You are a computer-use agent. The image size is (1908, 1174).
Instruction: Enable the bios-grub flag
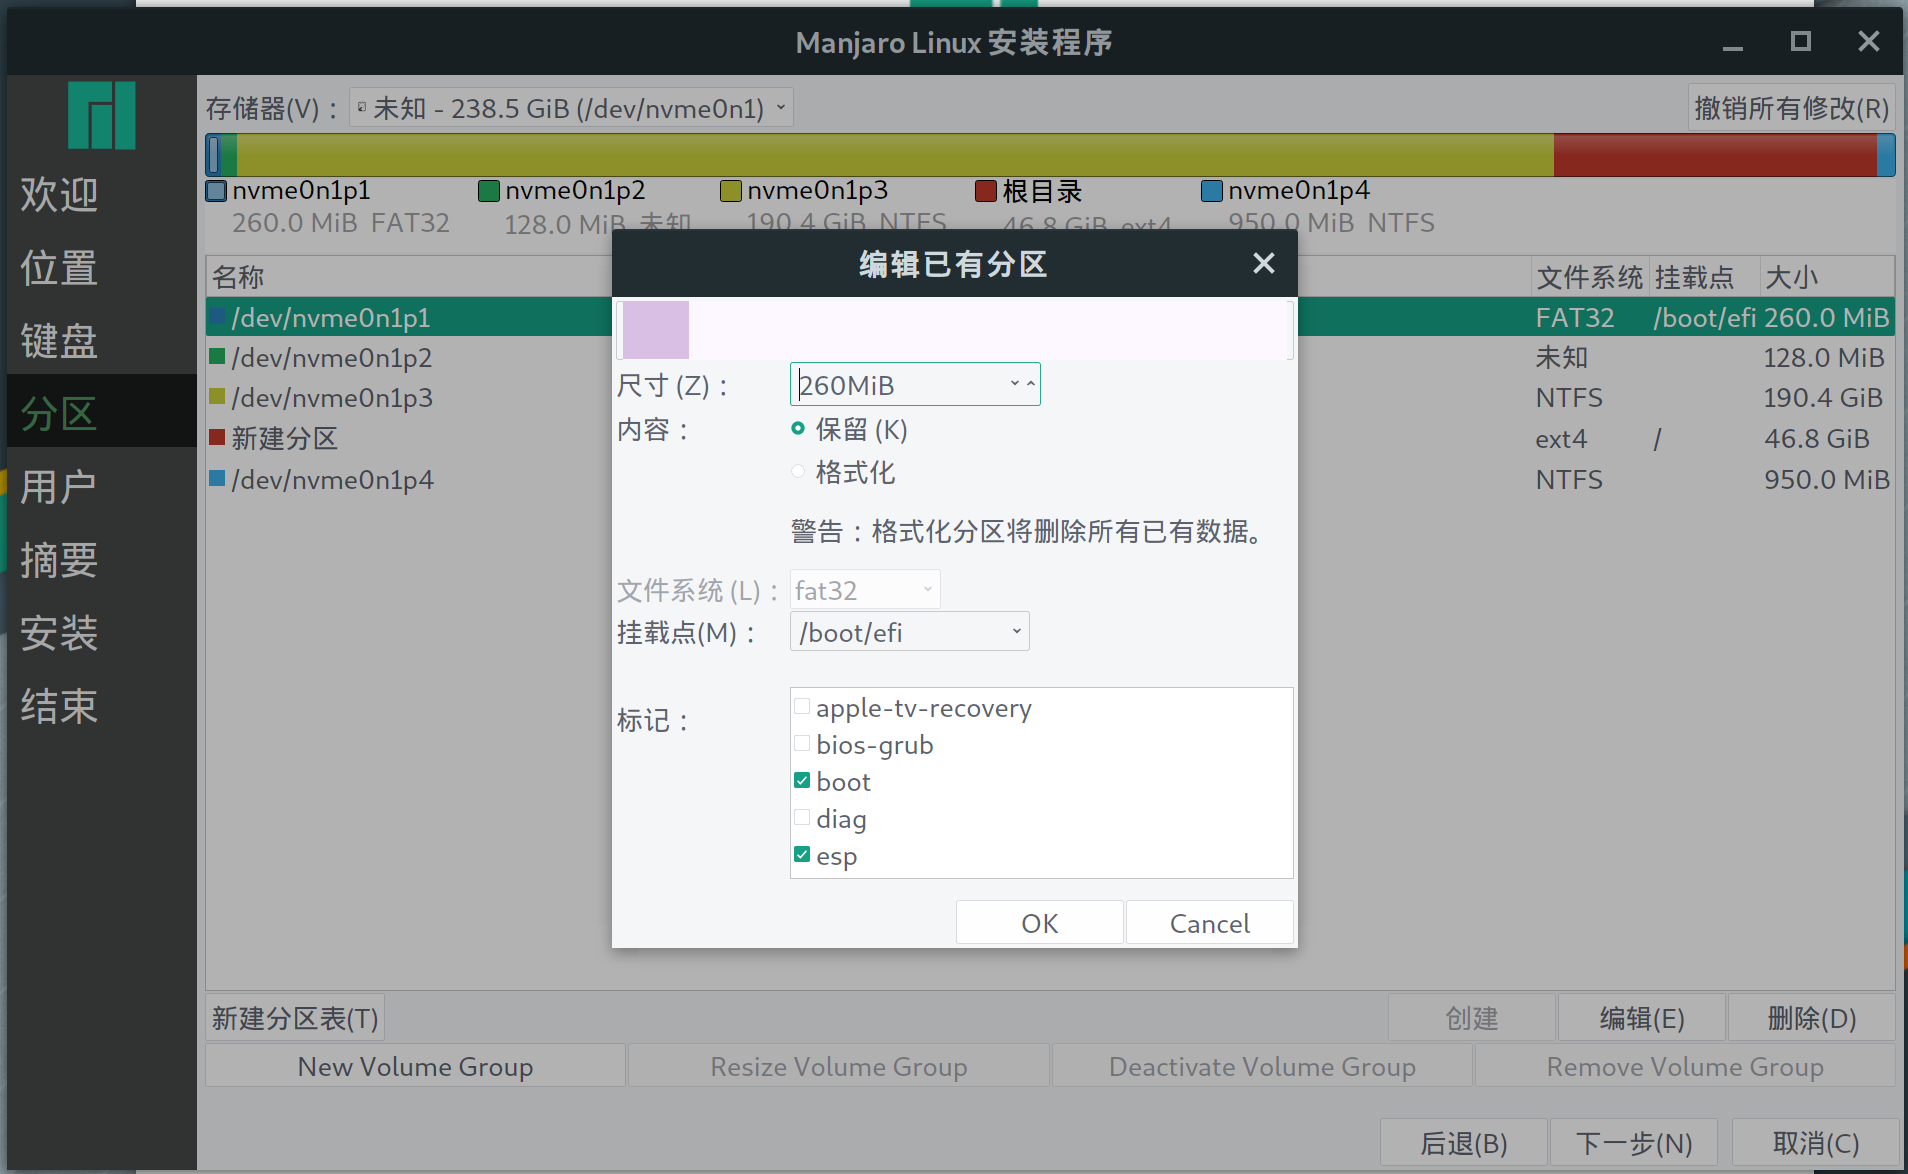click(x=801, y=742)
